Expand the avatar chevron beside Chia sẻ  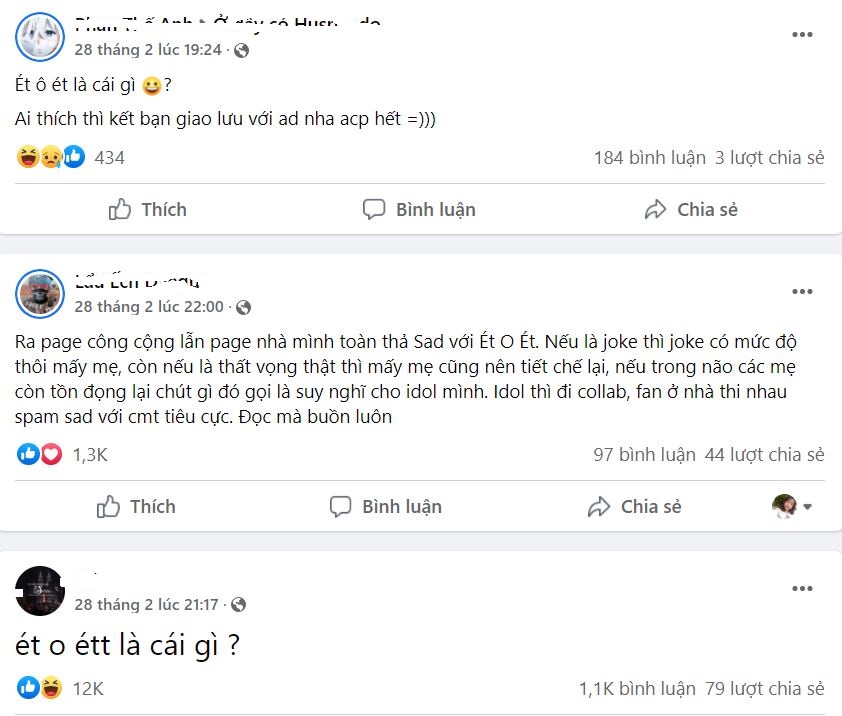tap(806, 506)
